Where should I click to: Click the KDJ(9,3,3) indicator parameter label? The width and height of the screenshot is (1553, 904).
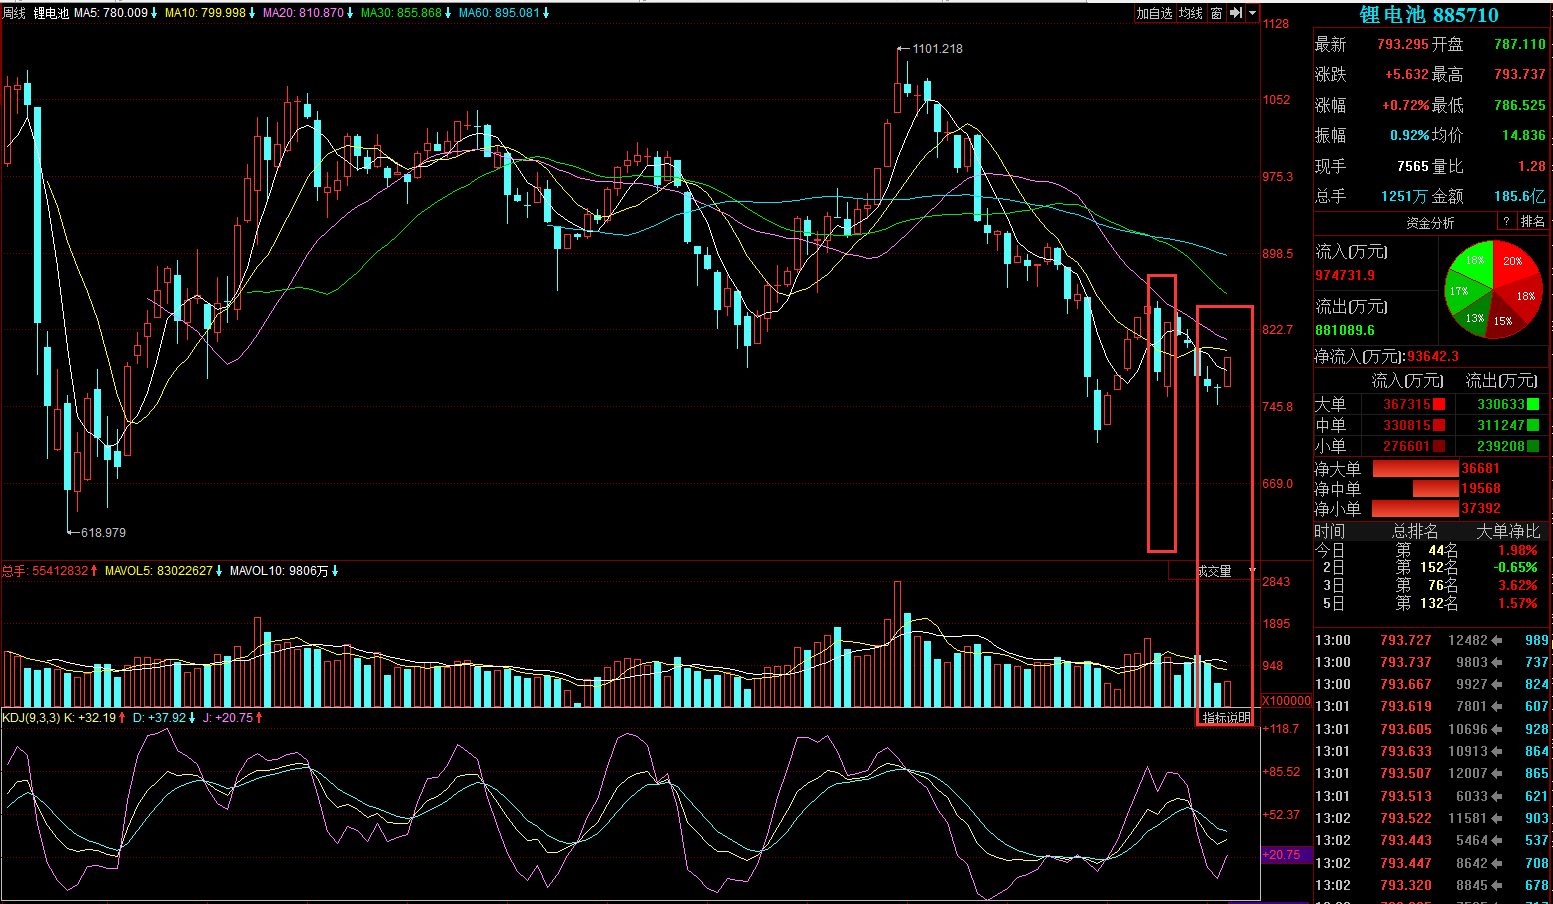[31, 718]
